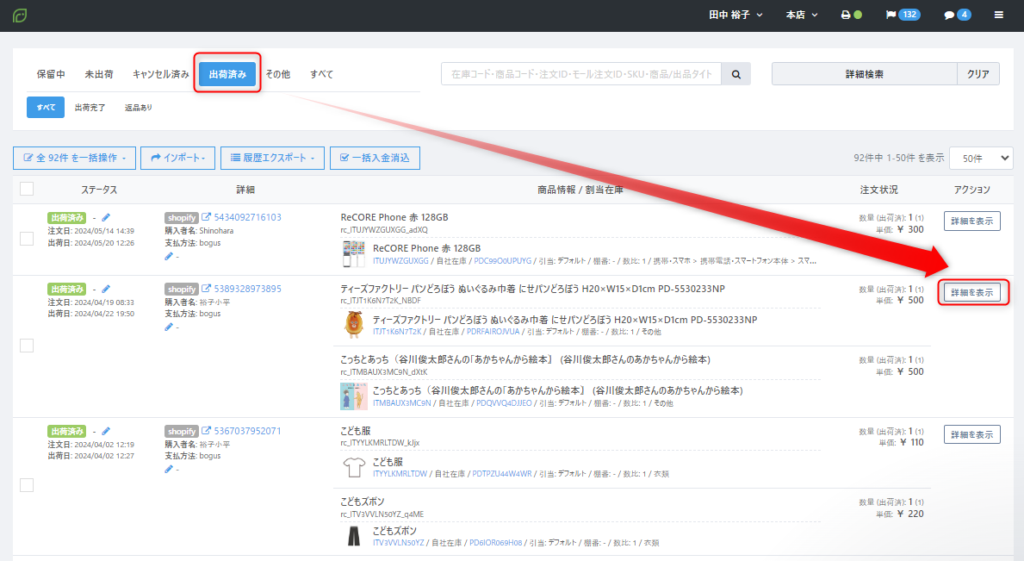Click パンどろぼう plush product thumbnail
1024x561 pixels.
click(353, 325)
